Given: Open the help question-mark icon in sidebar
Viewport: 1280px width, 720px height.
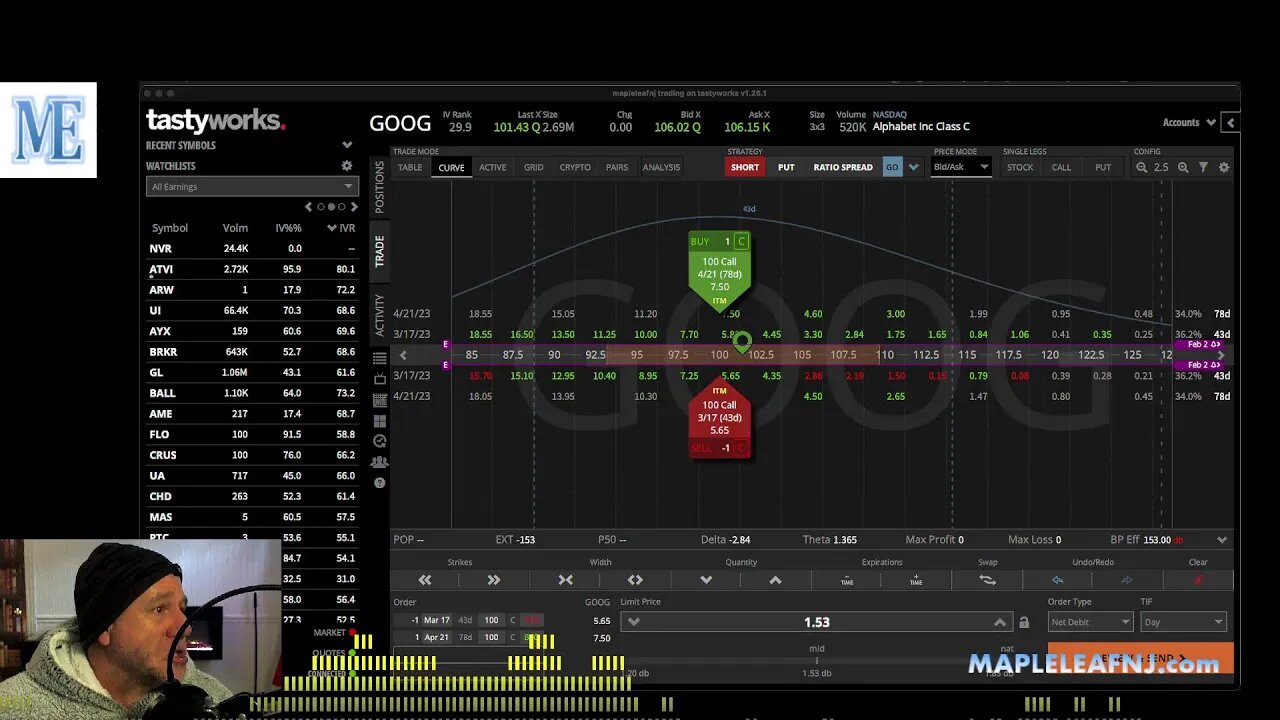Looking at the screenshot, I should point(380,483).
